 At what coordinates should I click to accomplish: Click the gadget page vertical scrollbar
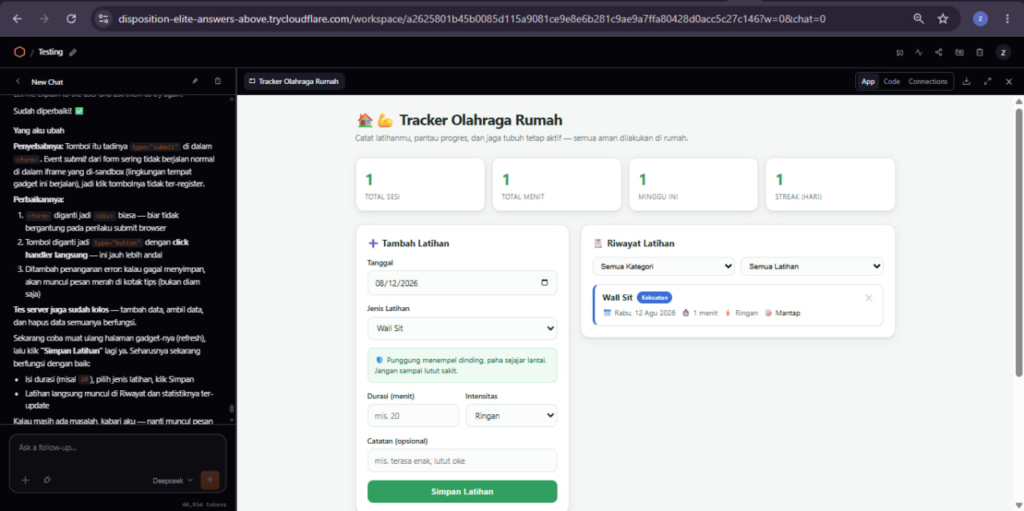(x=1019, y=242)
